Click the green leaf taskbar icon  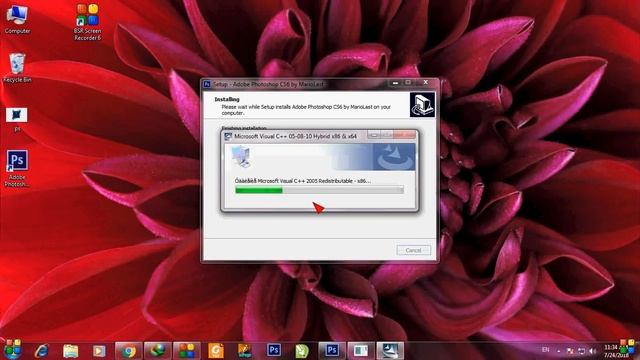[302, 351]
